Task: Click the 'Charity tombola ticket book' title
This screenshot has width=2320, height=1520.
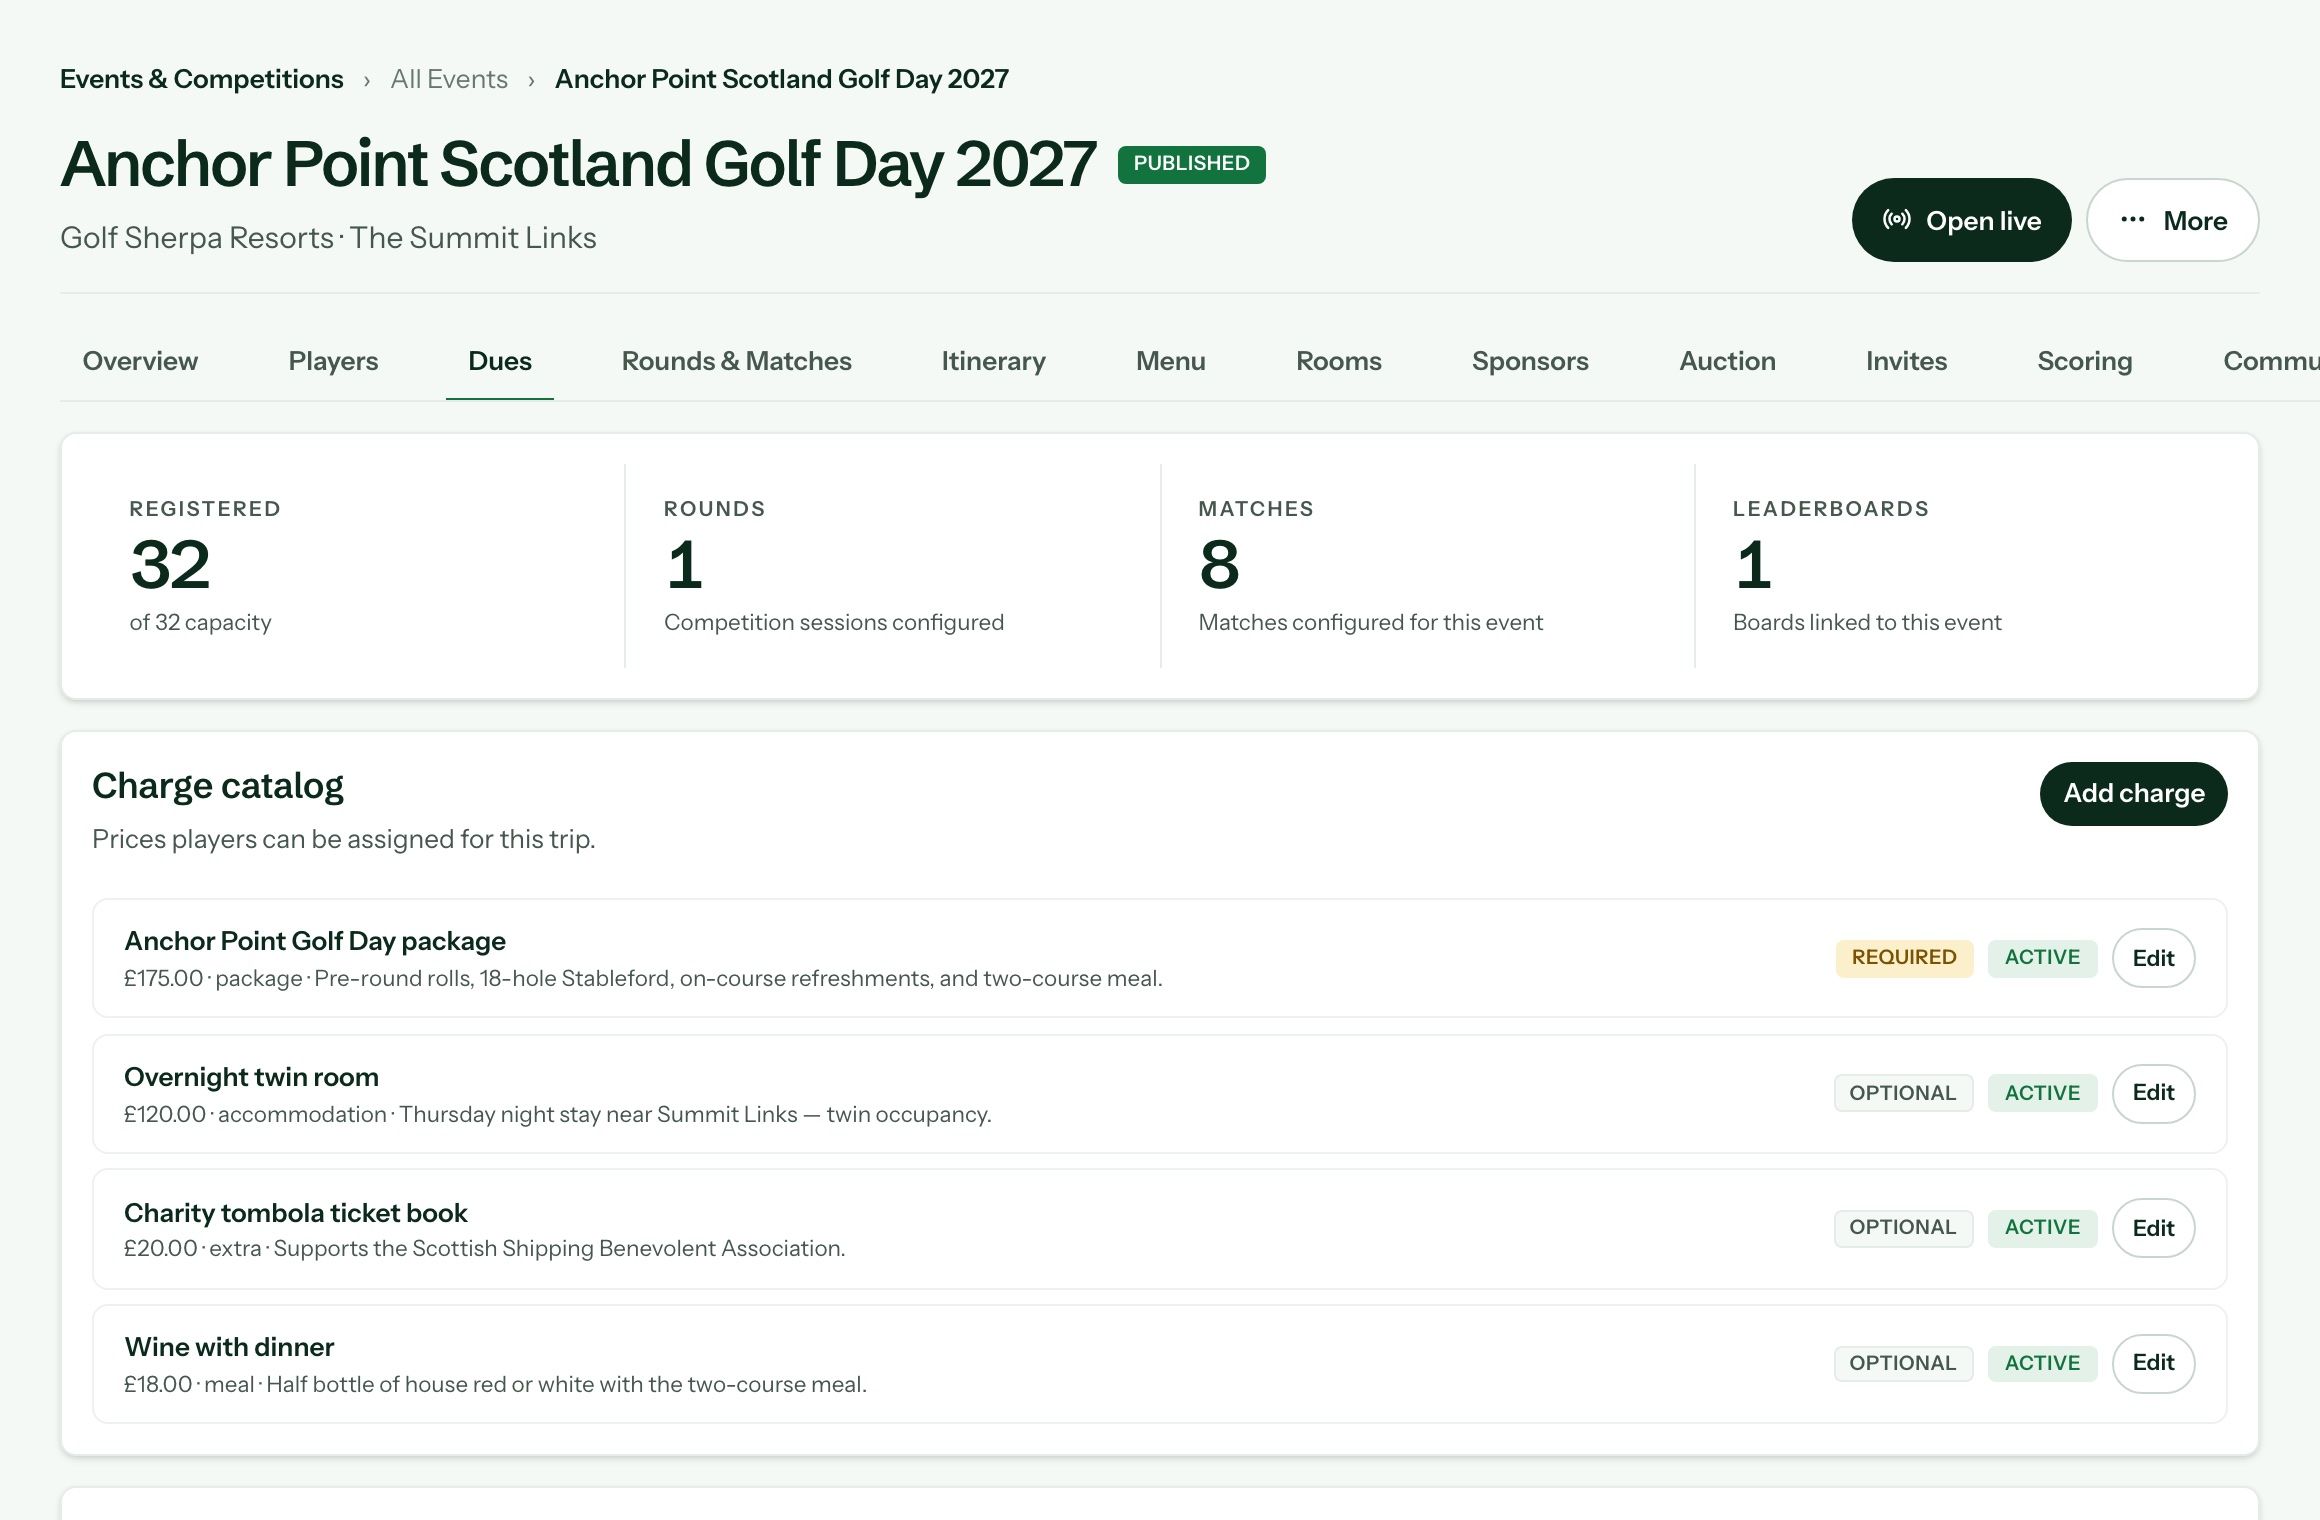Action: pos(295,1213)
